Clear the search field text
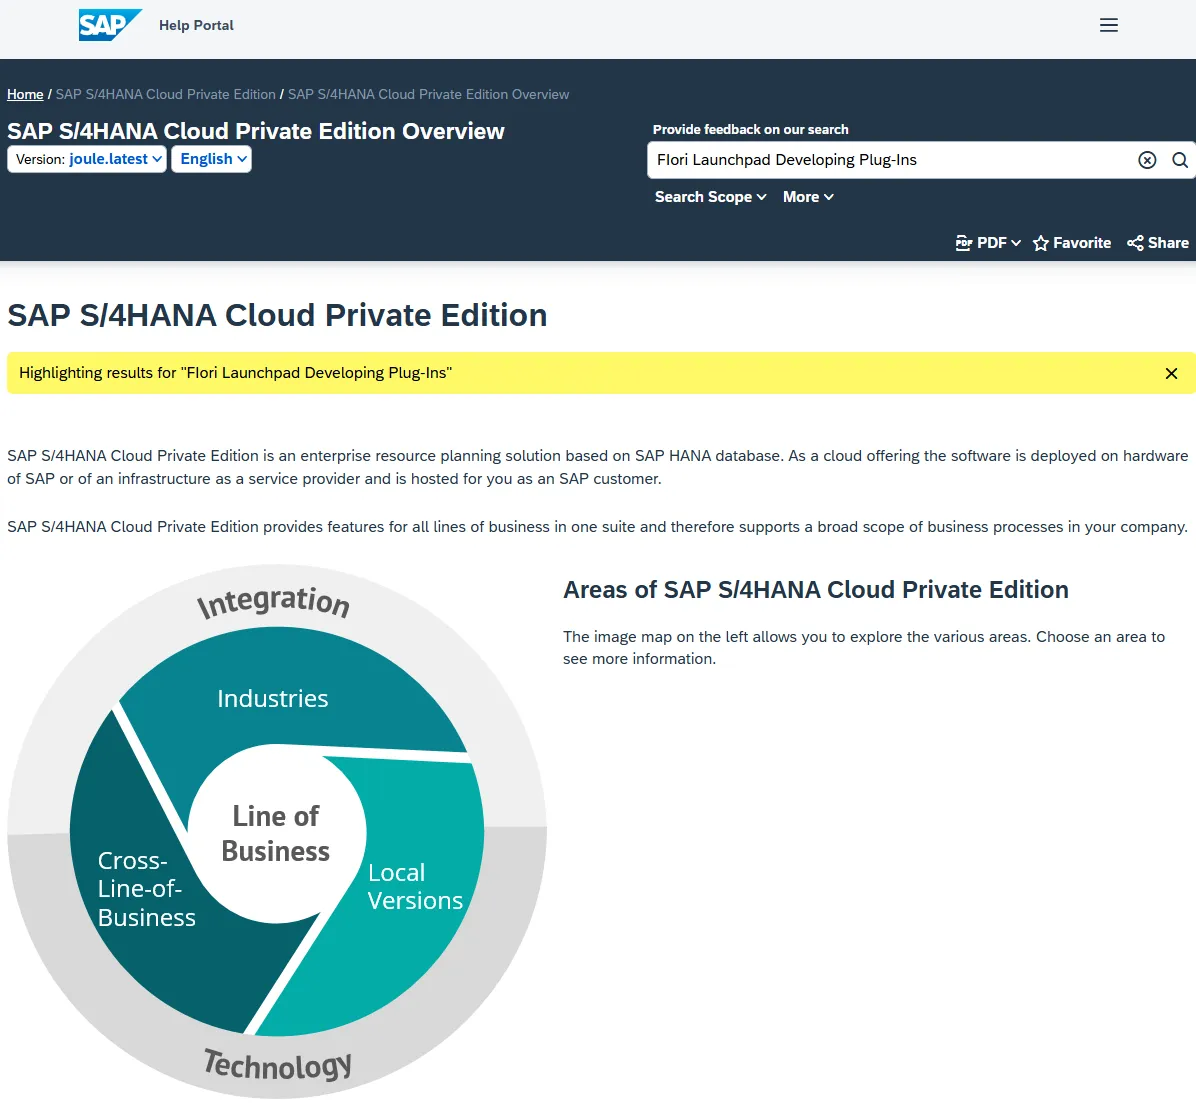The image size is (1196, 1103). coord(1147,160)
